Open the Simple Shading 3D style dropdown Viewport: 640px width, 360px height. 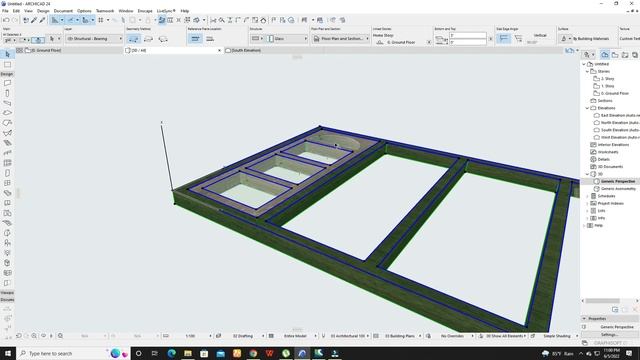558,336
